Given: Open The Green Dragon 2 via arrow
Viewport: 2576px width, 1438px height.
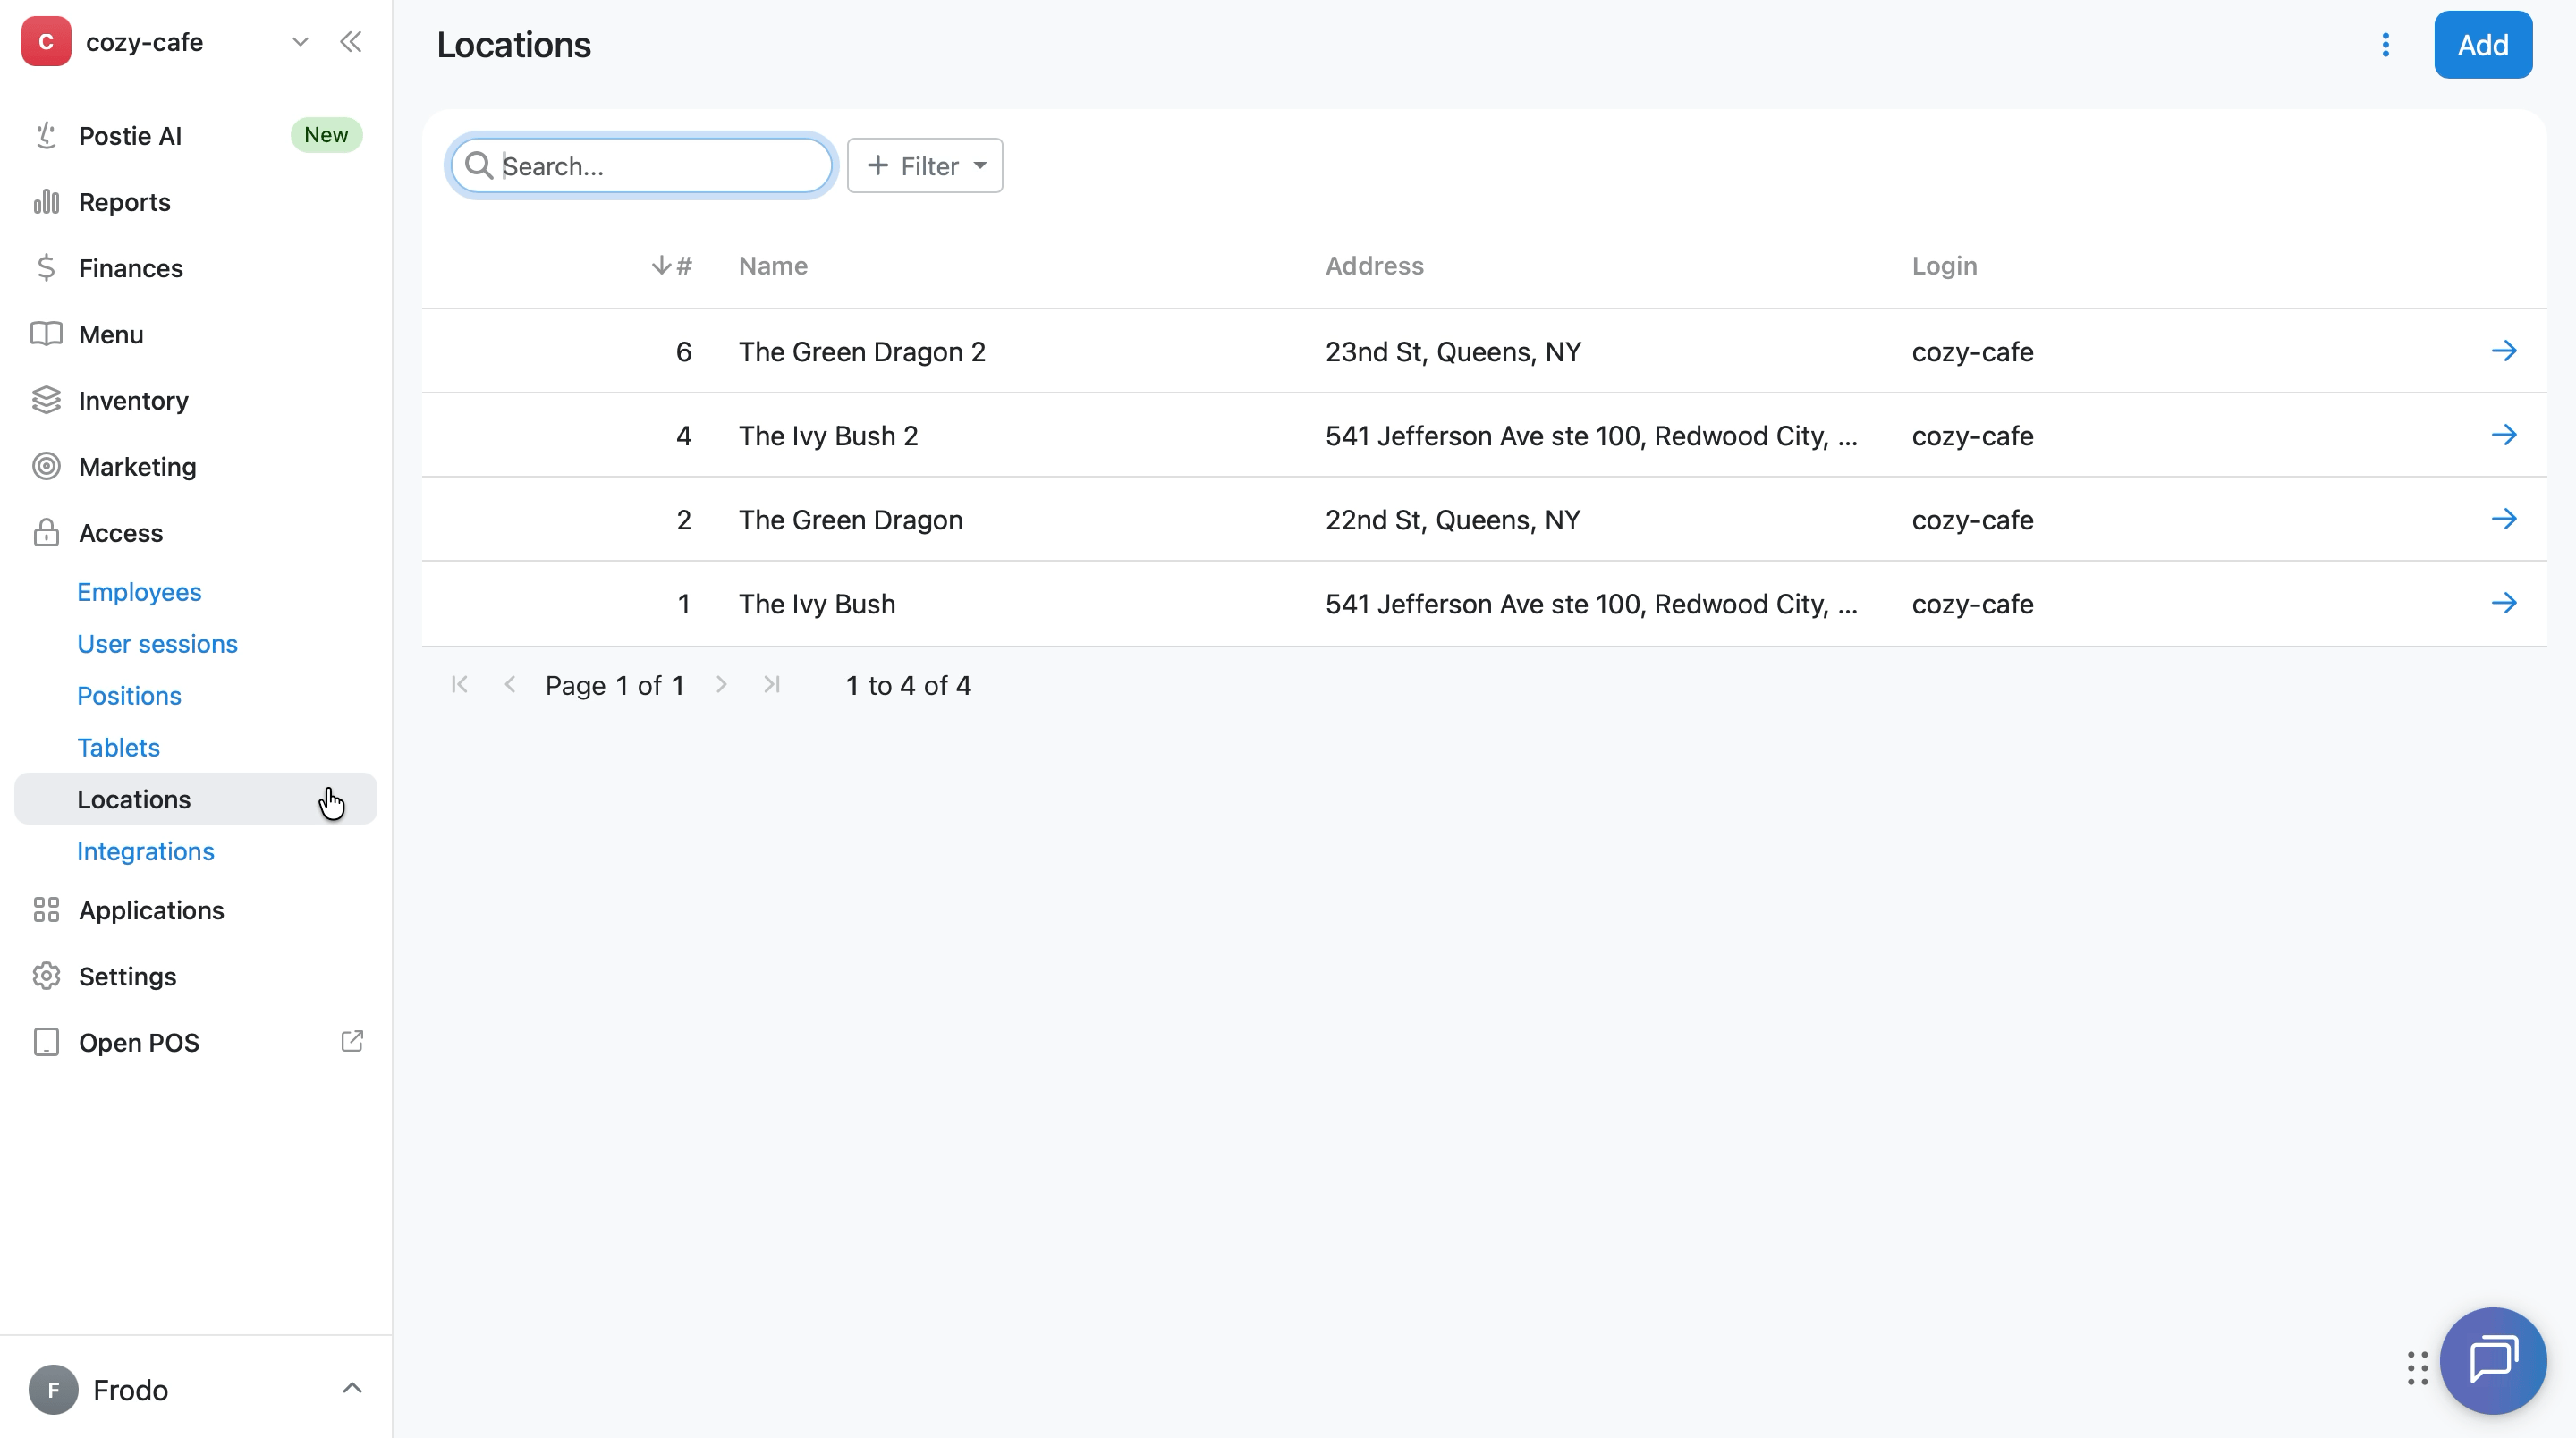Looking at the screenshot, I should (2503, 351).
